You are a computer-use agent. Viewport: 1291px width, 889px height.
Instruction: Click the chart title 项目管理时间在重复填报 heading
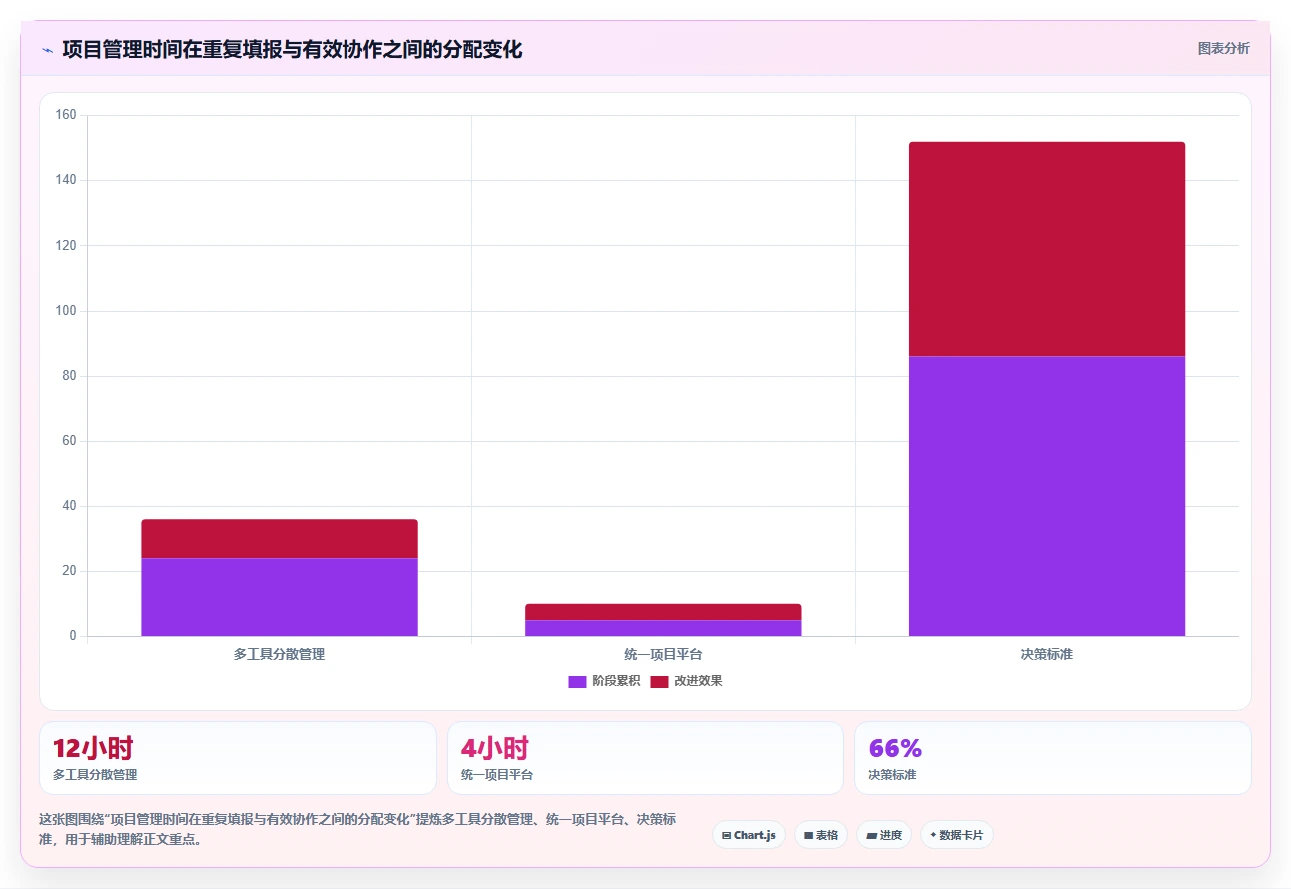pos(292,49)
